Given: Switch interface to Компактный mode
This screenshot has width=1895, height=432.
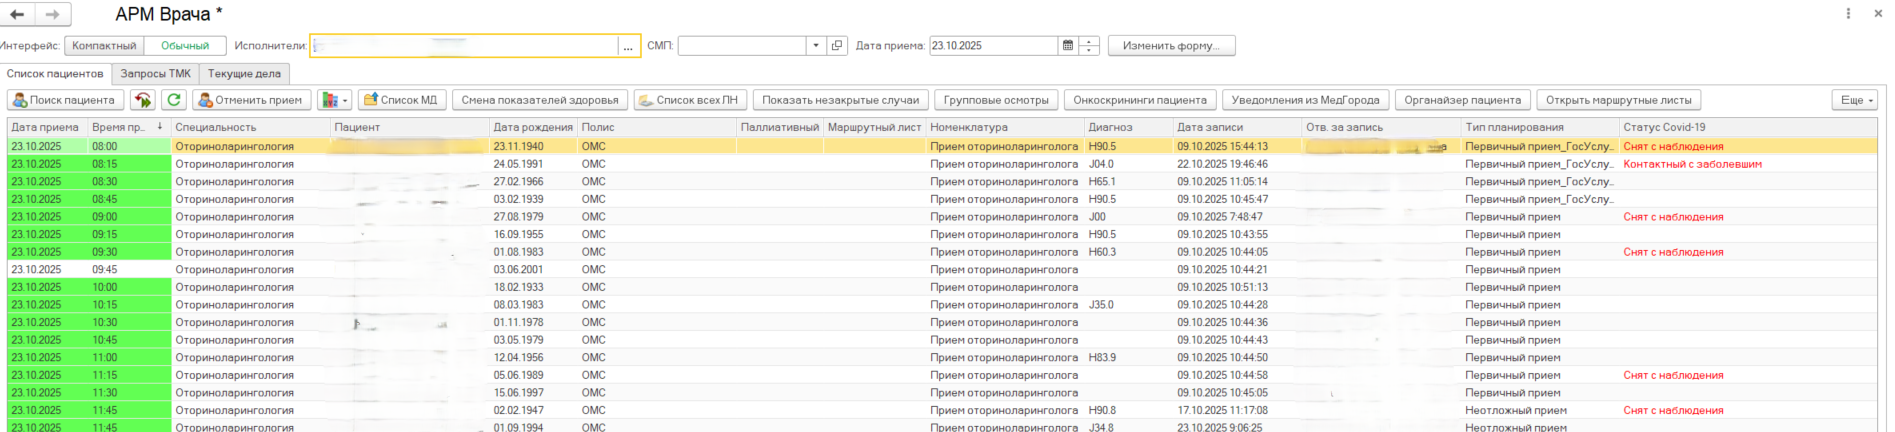Looking at the screenshot, I should [104, 46].
